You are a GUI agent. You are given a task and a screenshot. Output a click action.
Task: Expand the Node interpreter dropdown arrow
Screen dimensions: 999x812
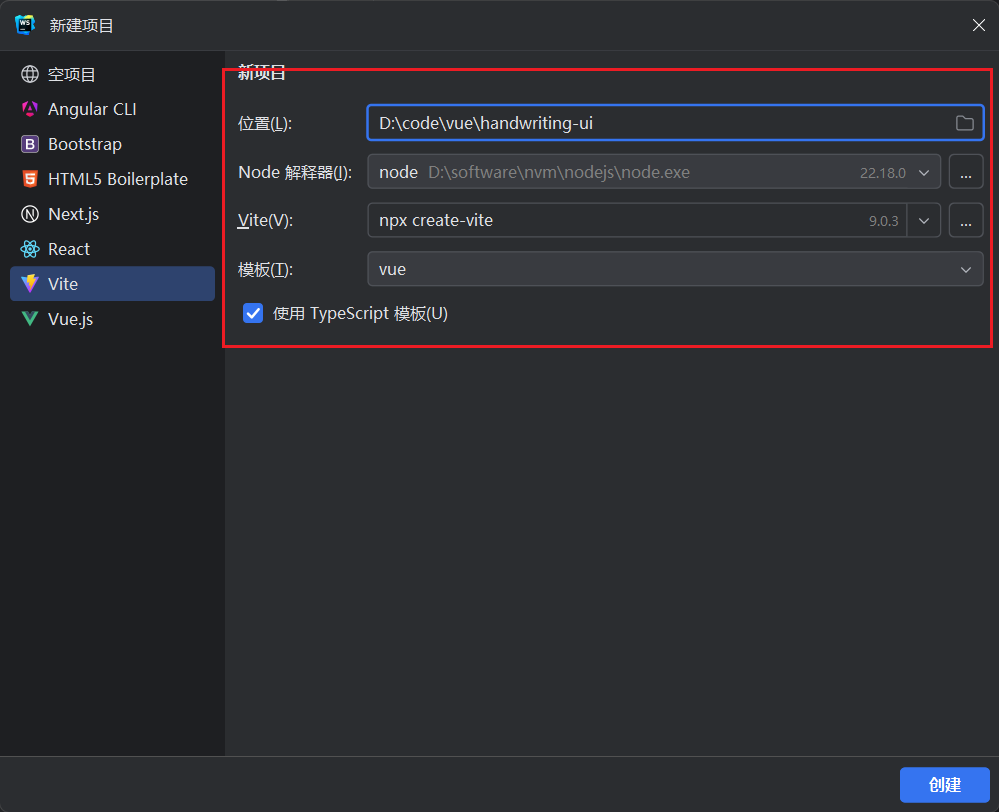pos(924,173)
